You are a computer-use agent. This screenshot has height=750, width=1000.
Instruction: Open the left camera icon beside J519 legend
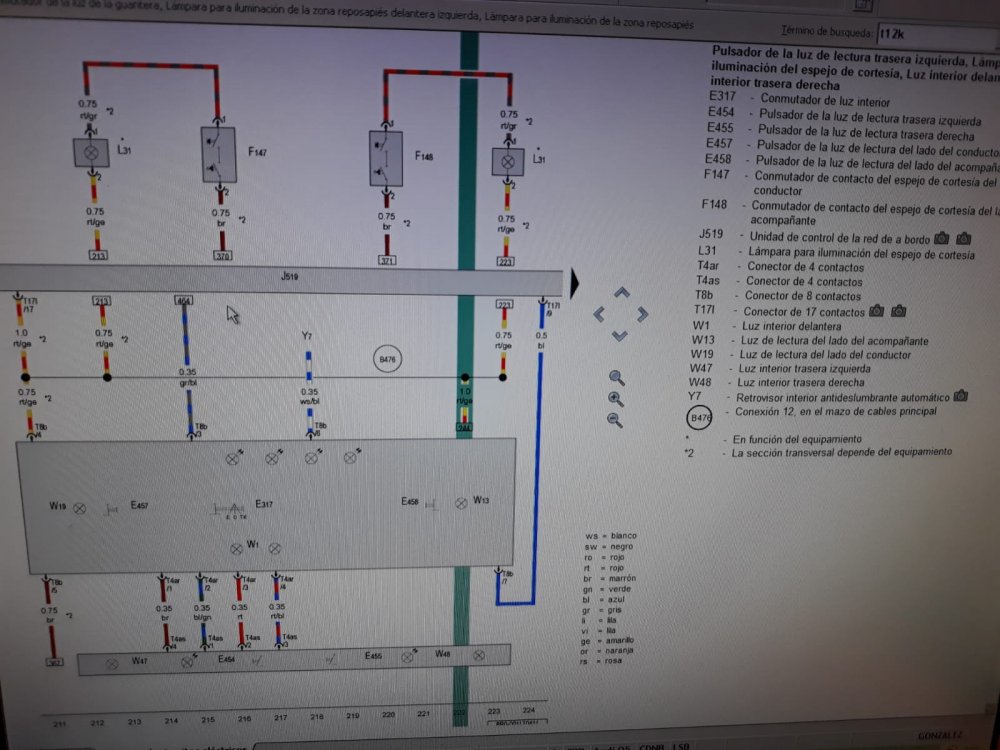[x=941, y=239]
